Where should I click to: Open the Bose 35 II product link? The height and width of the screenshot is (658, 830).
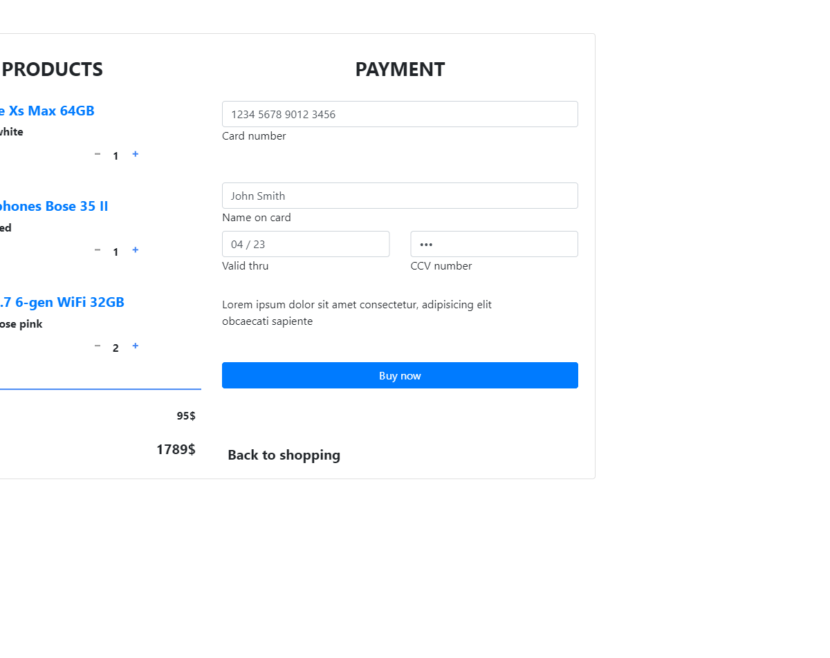pyautogui.click(x=54, y=206)
